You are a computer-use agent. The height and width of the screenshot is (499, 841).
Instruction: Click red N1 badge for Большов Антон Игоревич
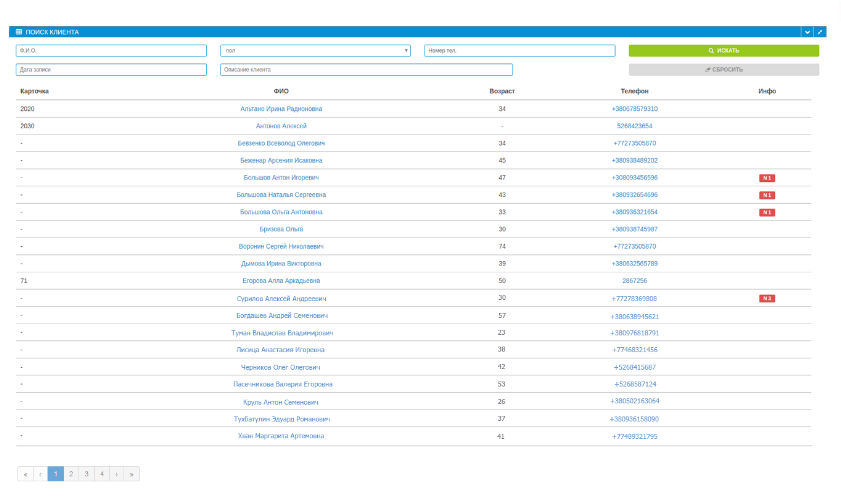pos(767,178)
